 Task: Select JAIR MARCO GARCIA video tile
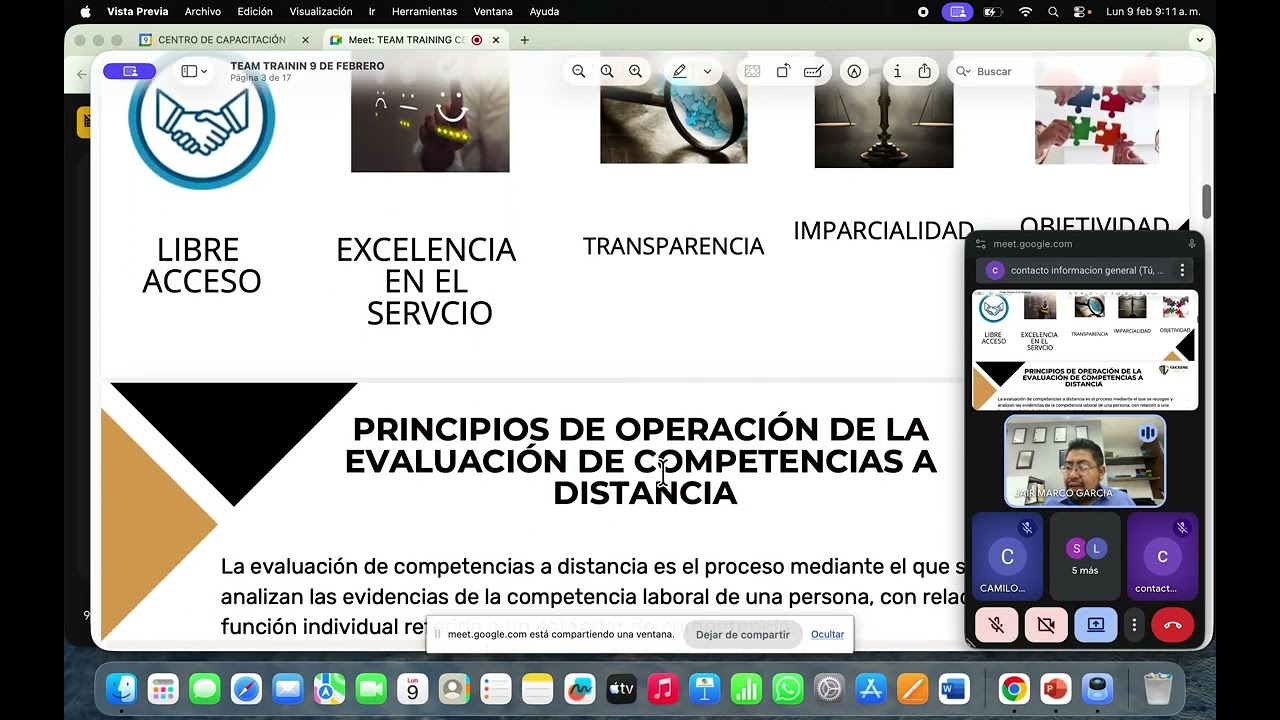[1085, 461]
